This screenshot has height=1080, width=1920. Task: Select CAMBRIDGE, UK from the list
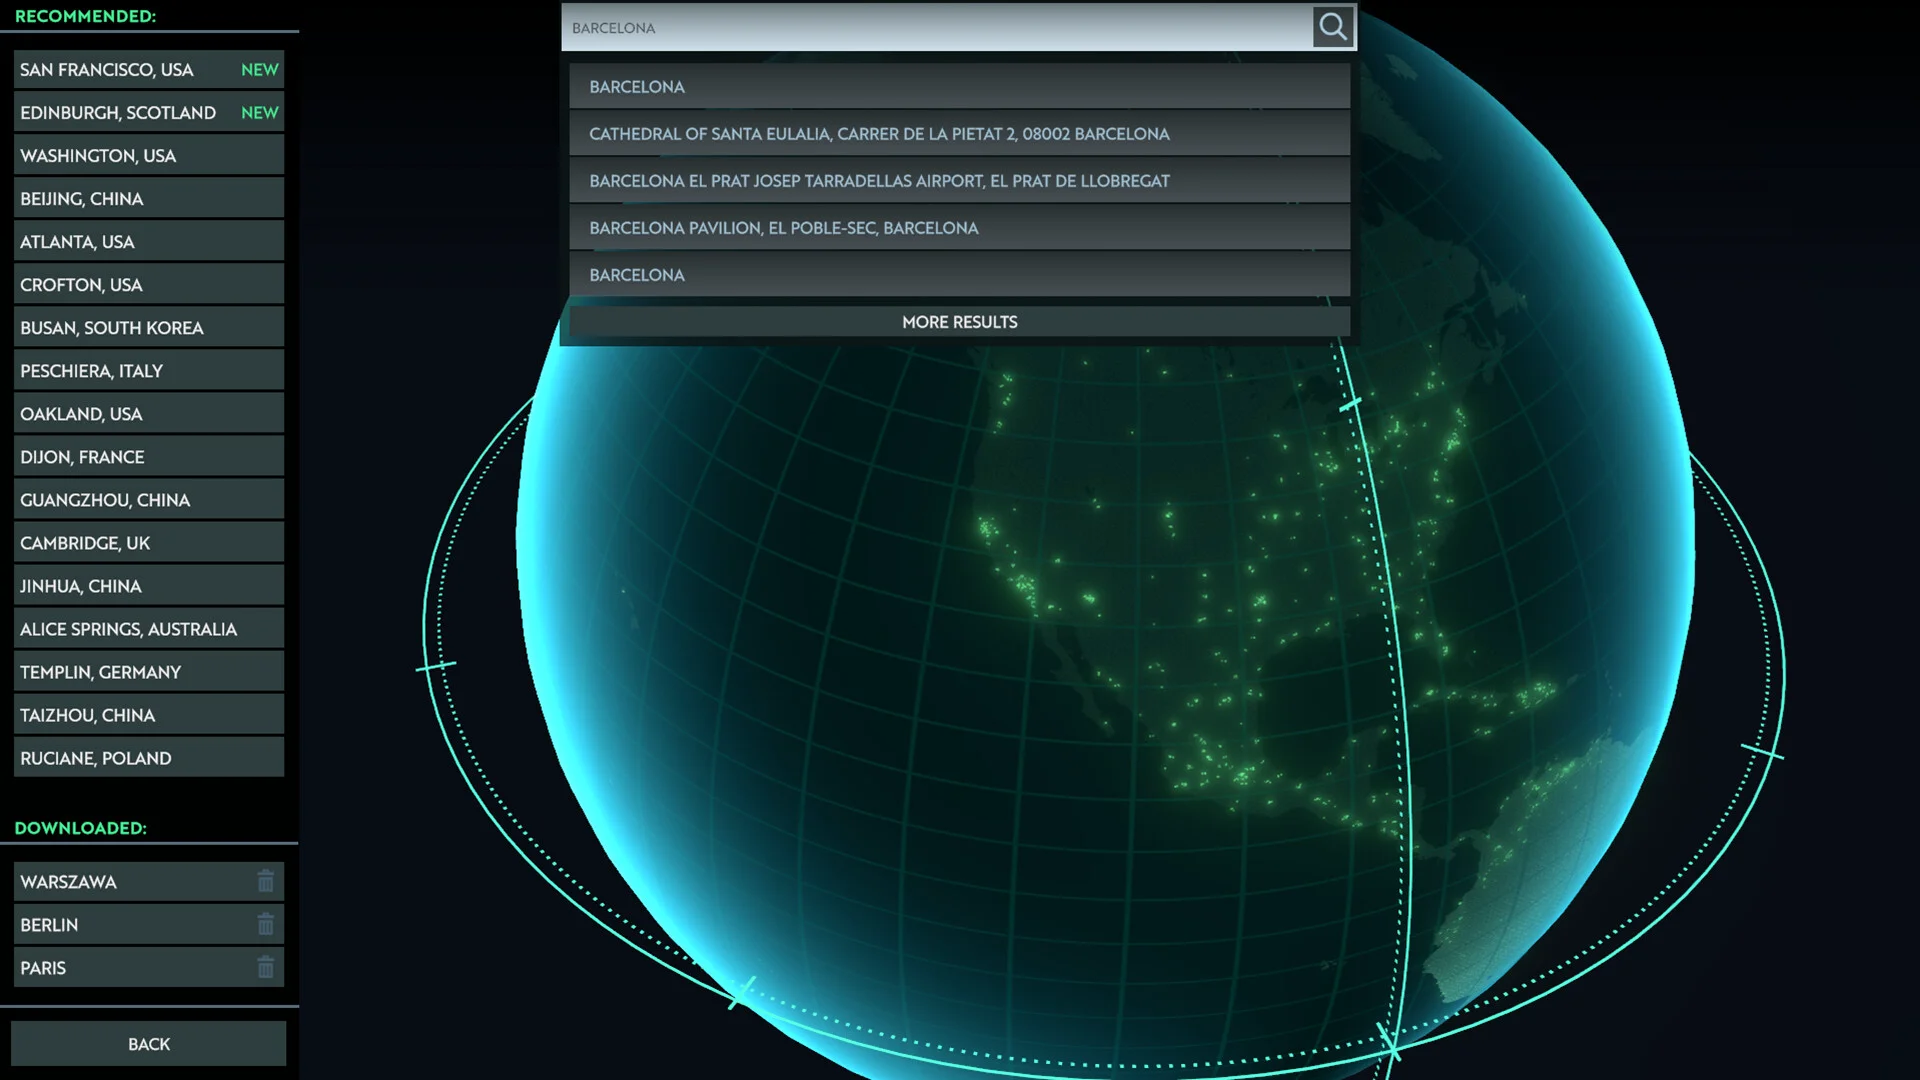click(85, 542)
